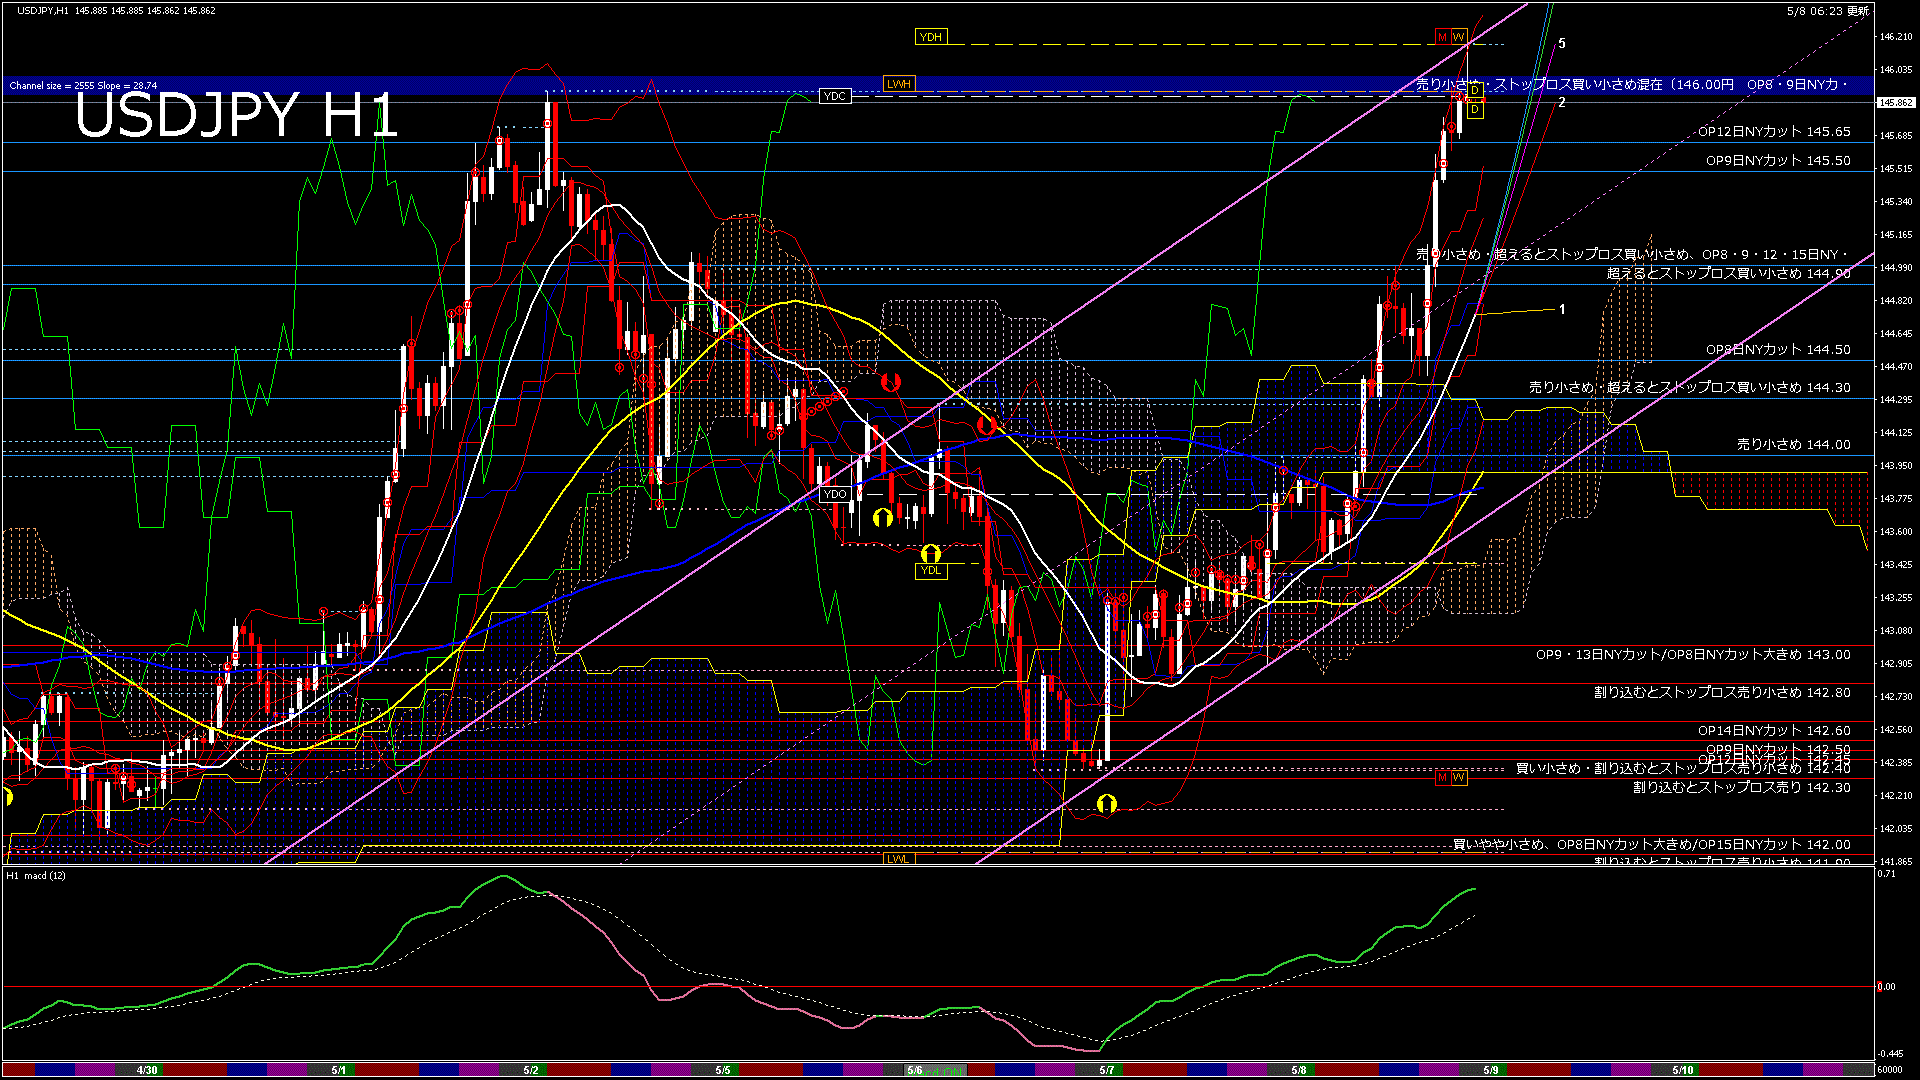Click the 146.00円 order band text
This screenshot has height=1080, width=1920.
click(x=1631, y=84)
